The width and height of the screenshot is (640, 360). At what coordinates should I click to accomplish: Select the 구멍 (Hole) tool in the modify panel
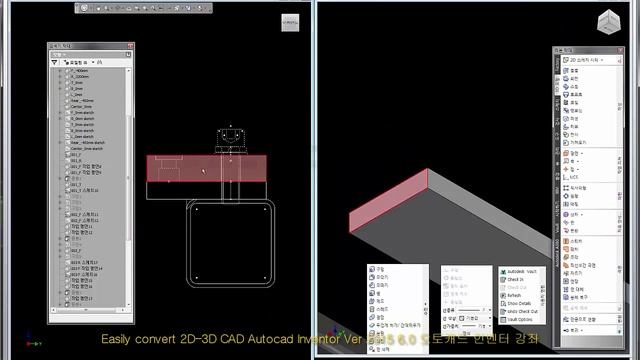pos(377,269)
